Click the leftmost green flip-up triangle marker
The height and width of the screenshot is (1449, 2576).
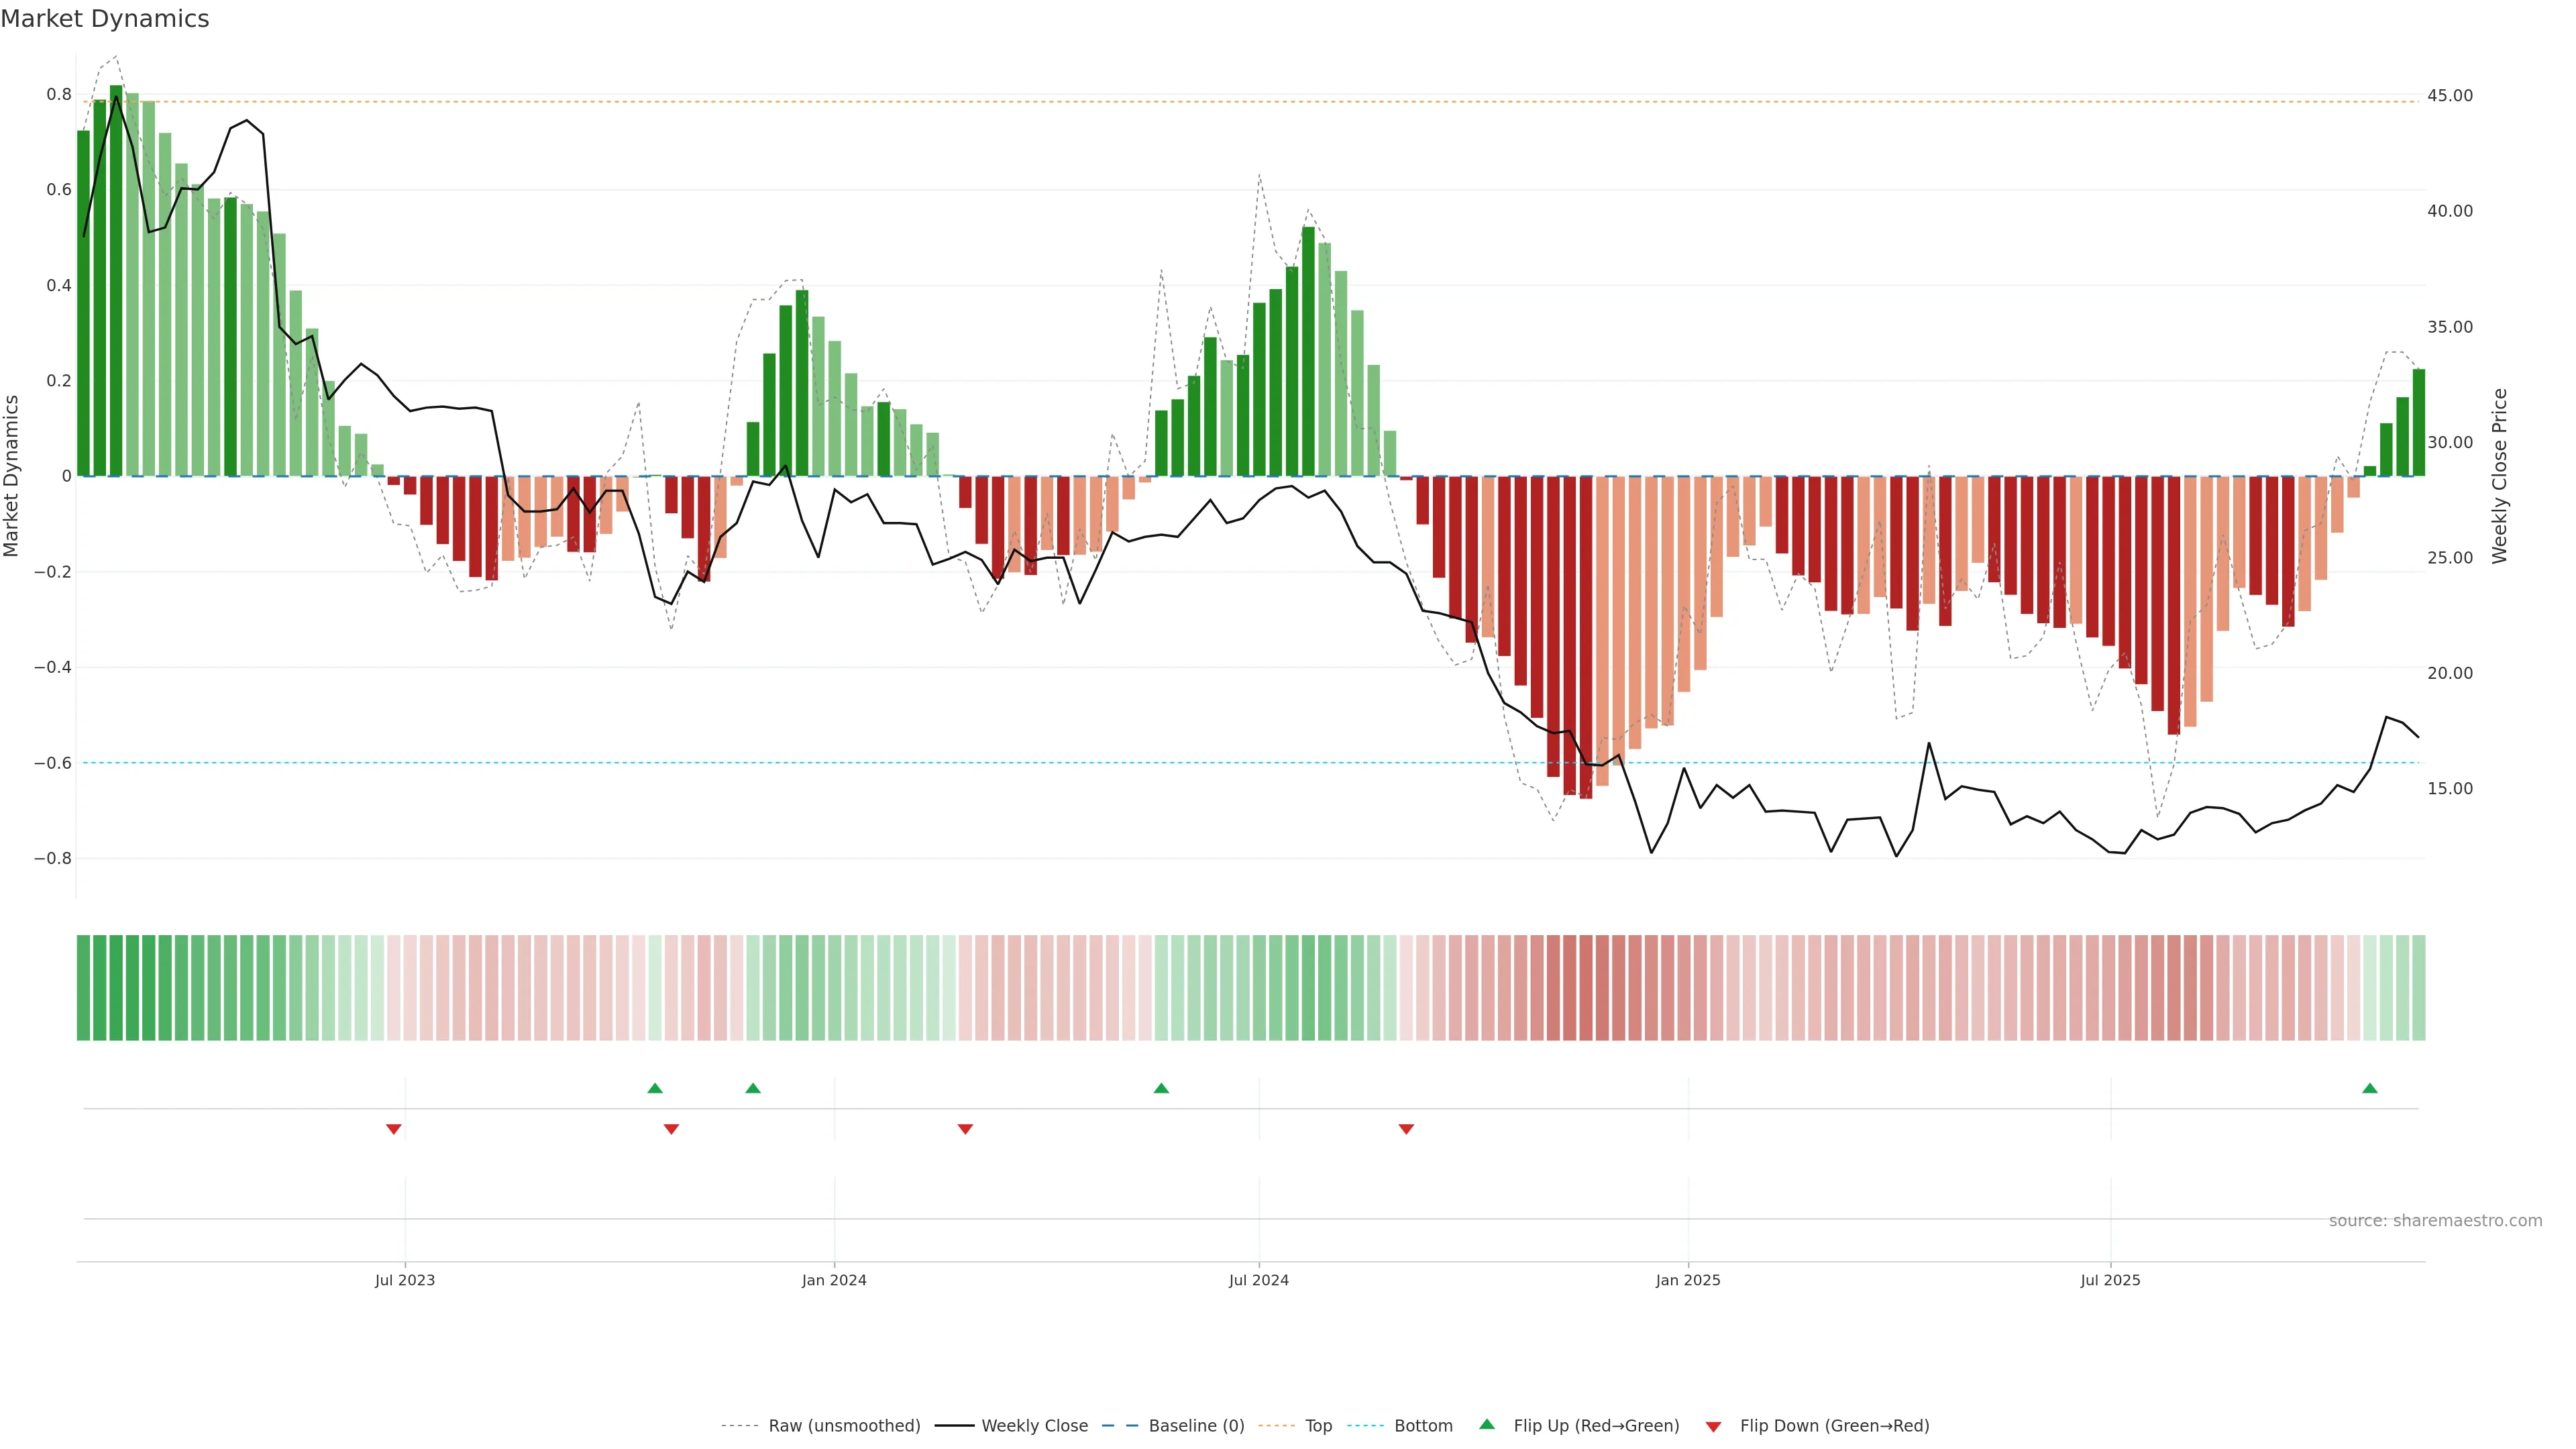(x=655, y=1088)
